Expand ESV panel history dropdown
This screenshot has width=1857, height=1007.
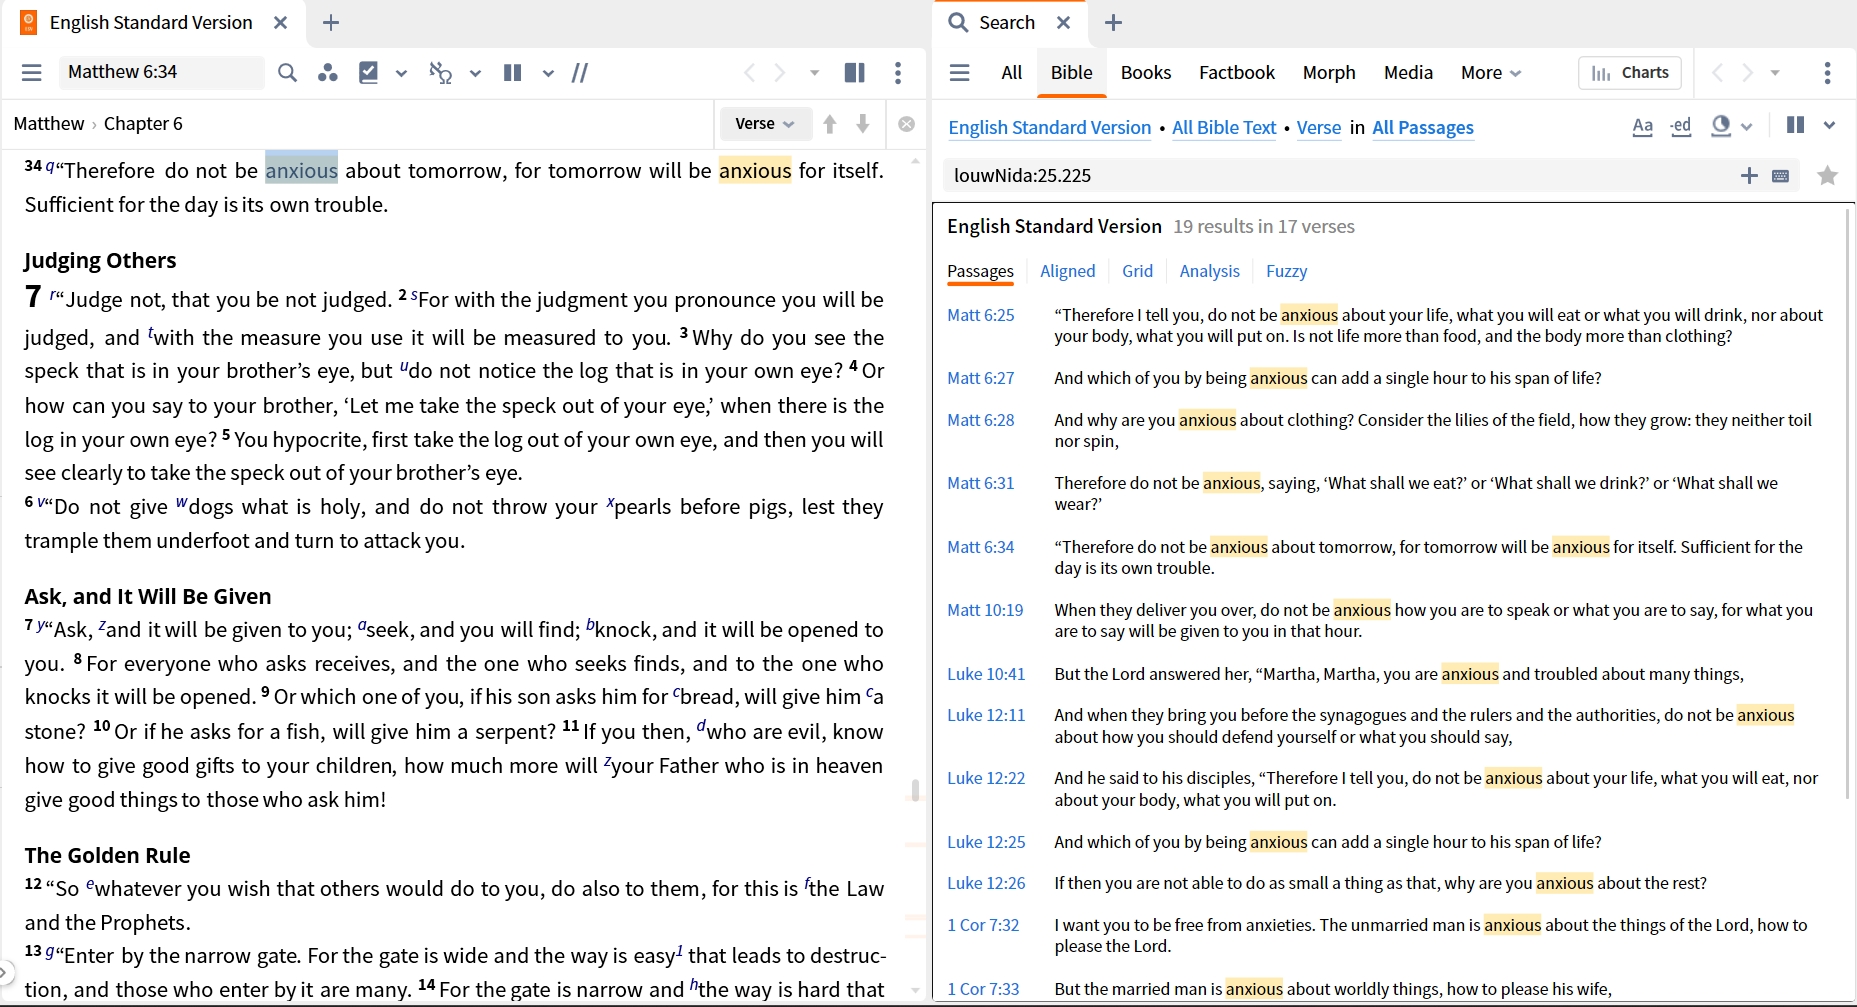pos(815,72)
